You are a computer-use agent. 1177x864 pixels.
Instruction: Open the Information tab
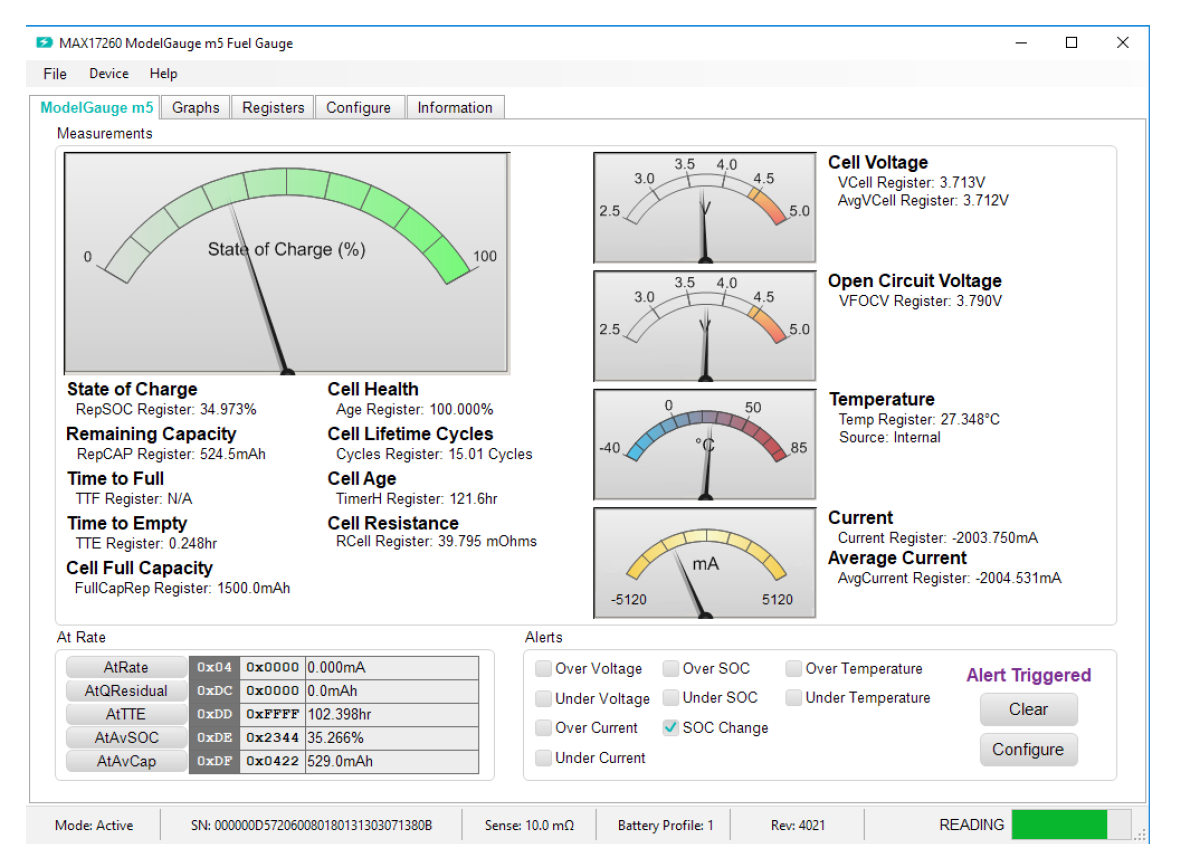coord(455,107)
